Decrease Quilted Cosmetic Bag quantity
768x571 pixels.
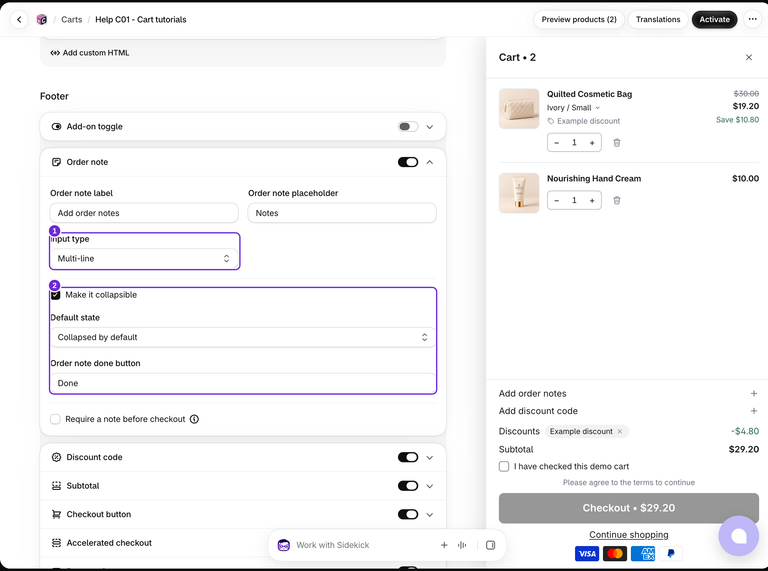pos(556,143)
